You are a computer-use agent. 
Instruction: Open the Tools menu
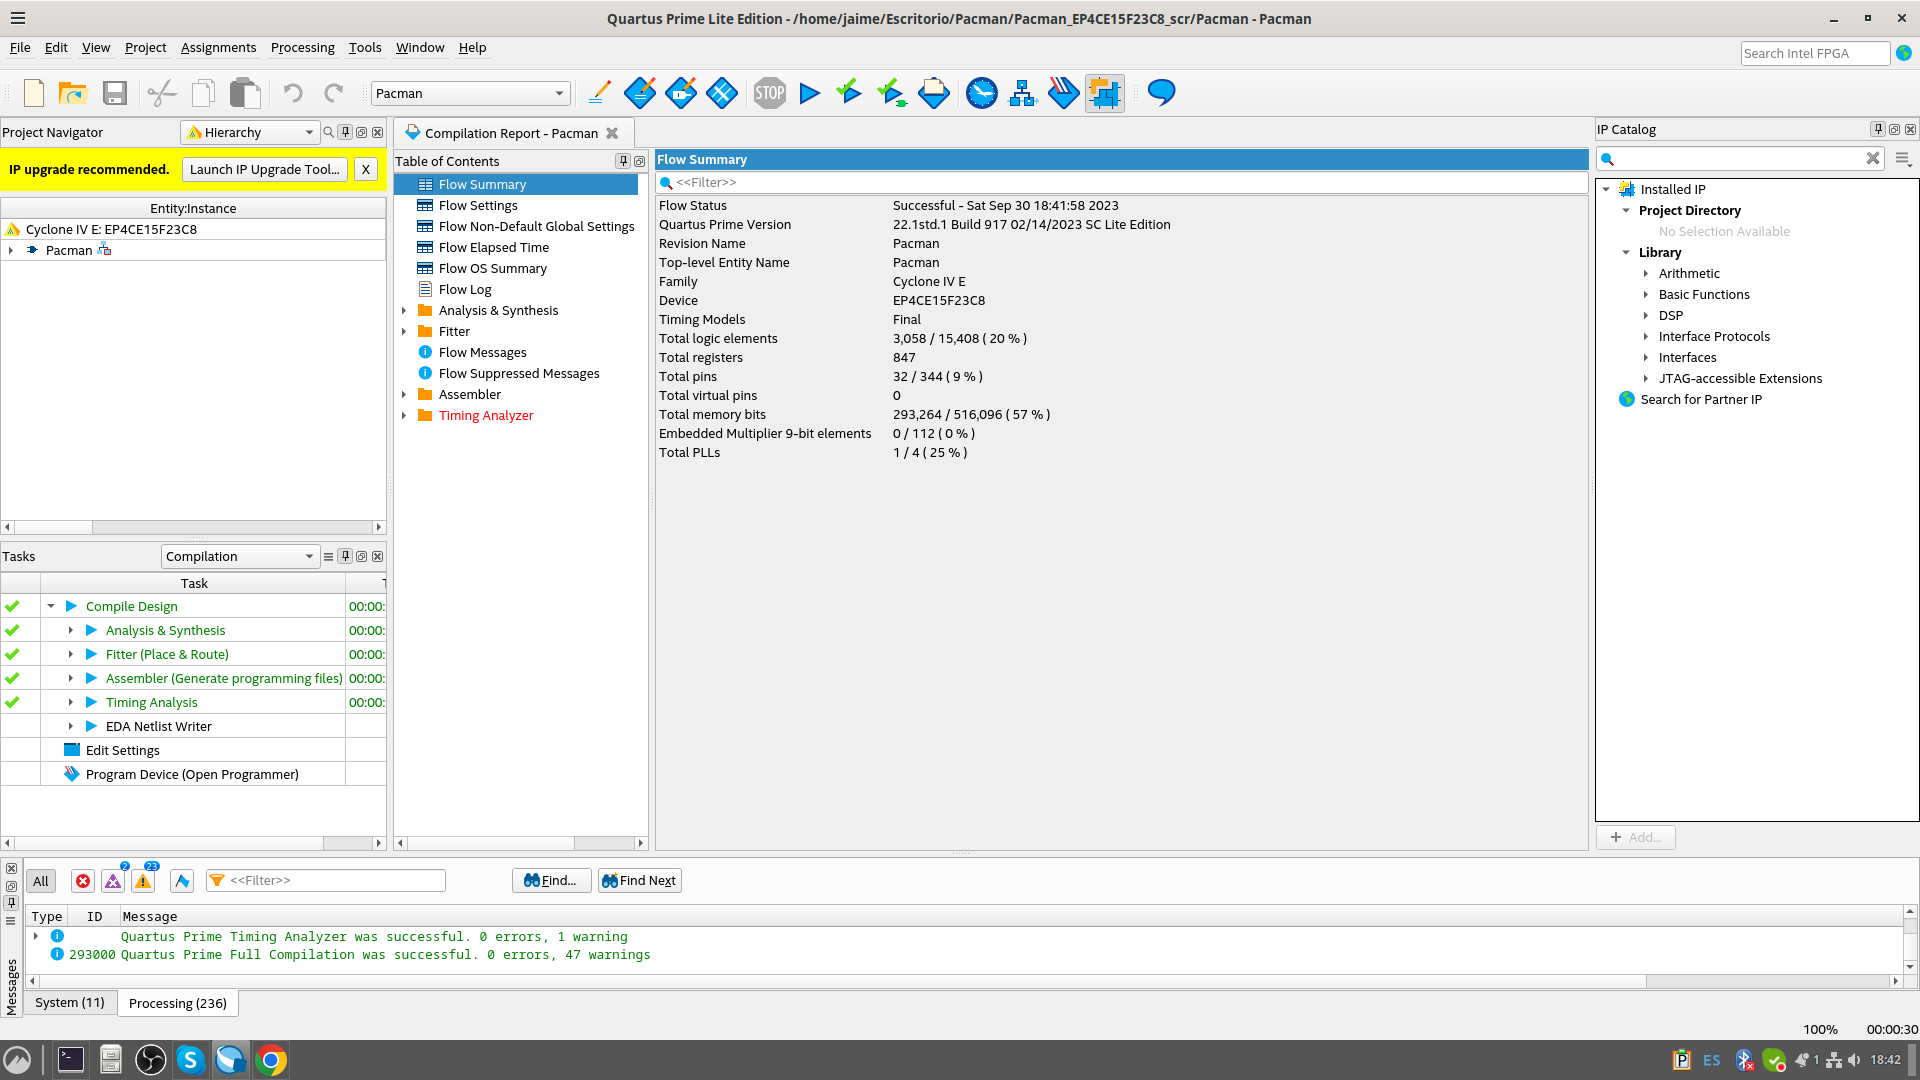(x=365, y=47)
